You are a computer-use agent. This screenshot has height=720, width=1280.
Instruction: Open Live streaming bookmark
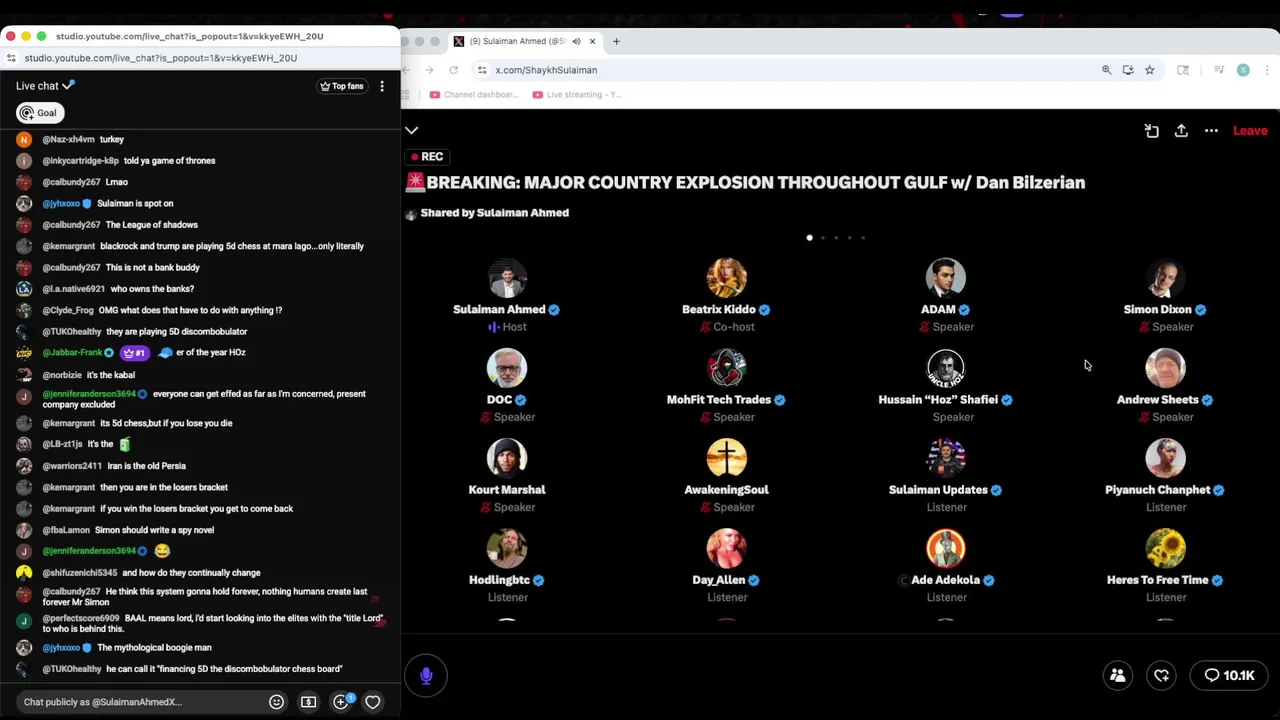577,95
